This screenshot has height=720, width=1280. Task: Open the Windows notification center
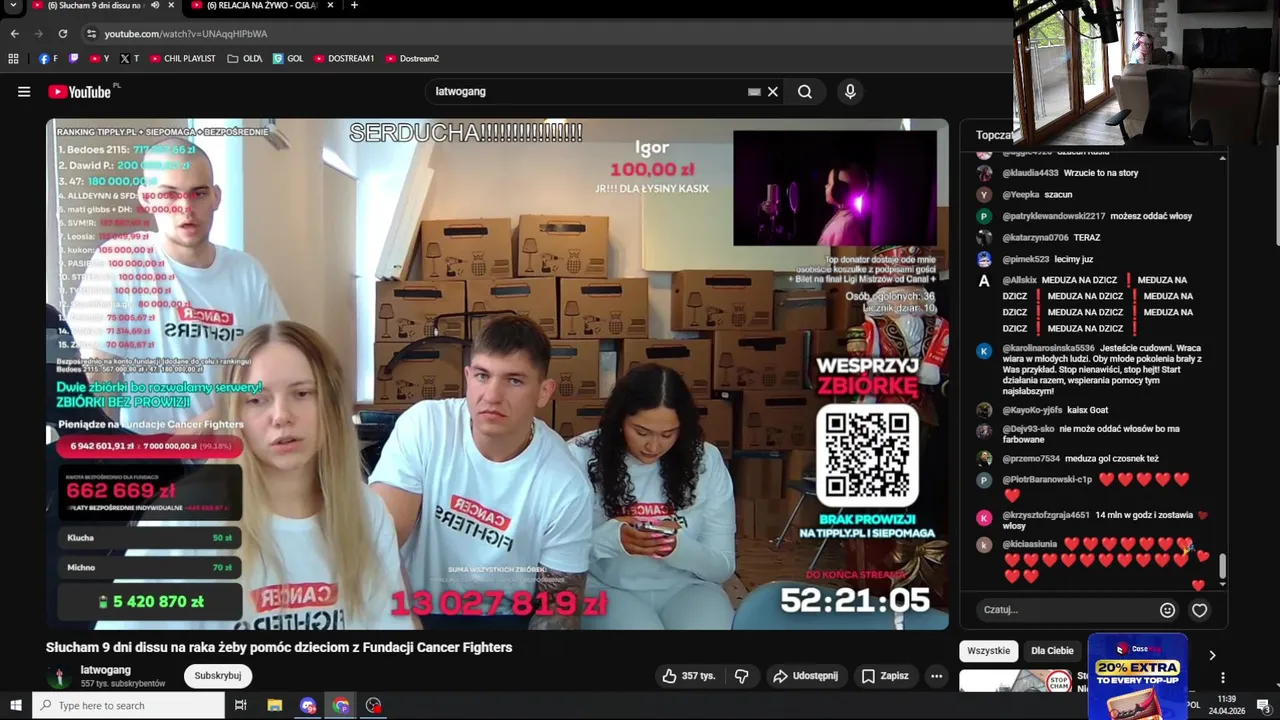[1263, 706]
